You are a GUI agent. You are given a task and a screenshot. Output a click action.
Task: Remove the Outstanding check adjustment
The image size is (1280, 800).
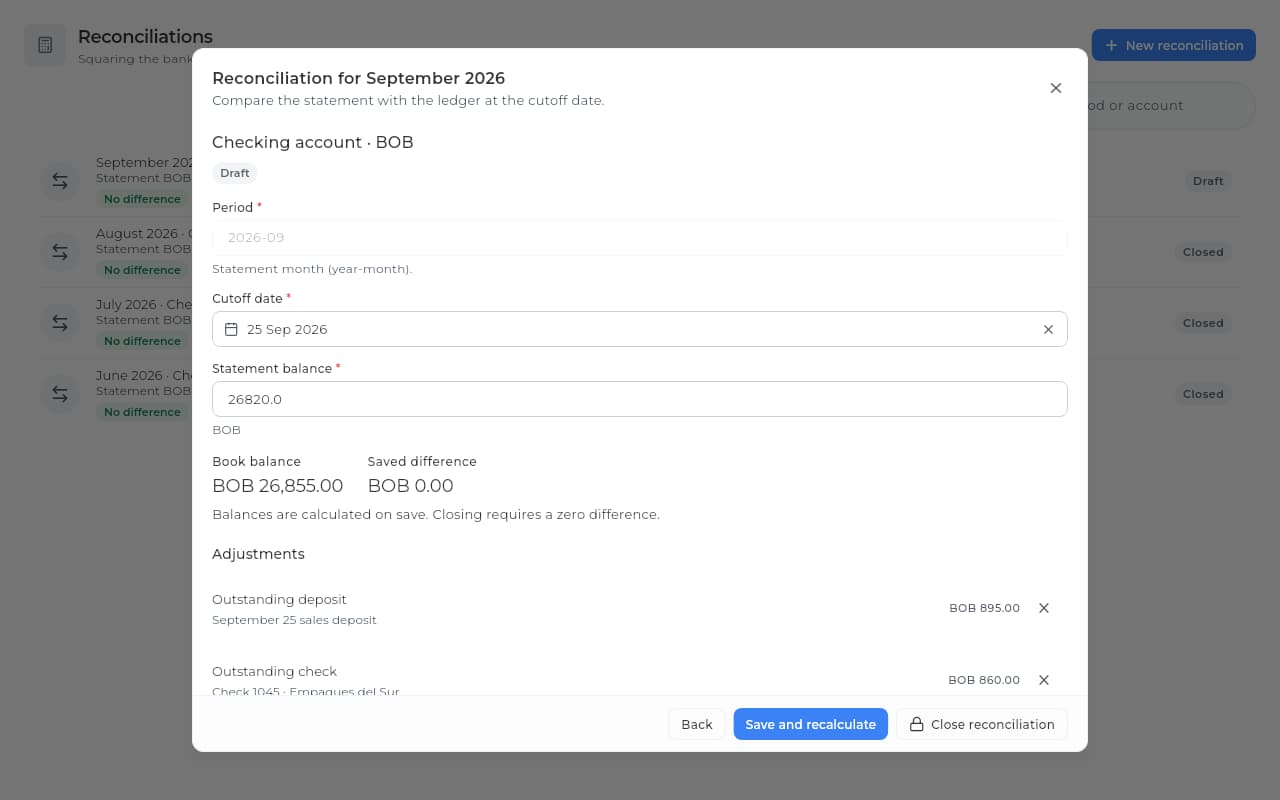[x=1043, y=680]
